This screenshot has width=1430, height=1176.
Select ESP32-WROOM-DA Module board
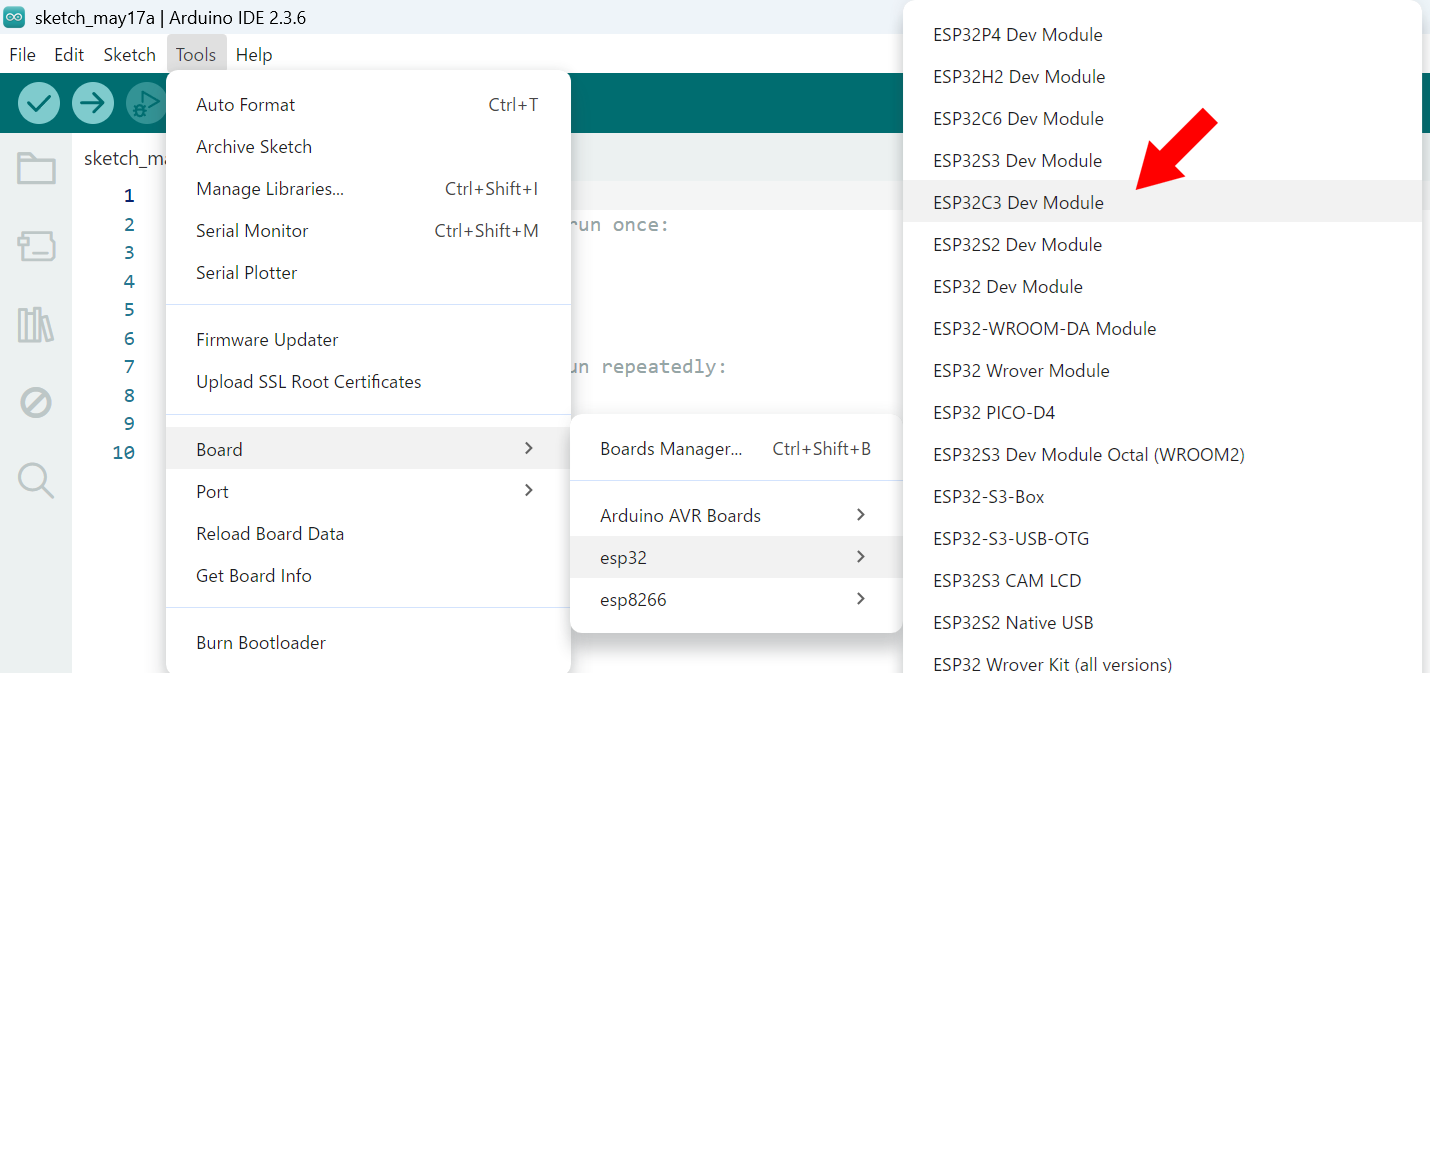pos(1162,329)
